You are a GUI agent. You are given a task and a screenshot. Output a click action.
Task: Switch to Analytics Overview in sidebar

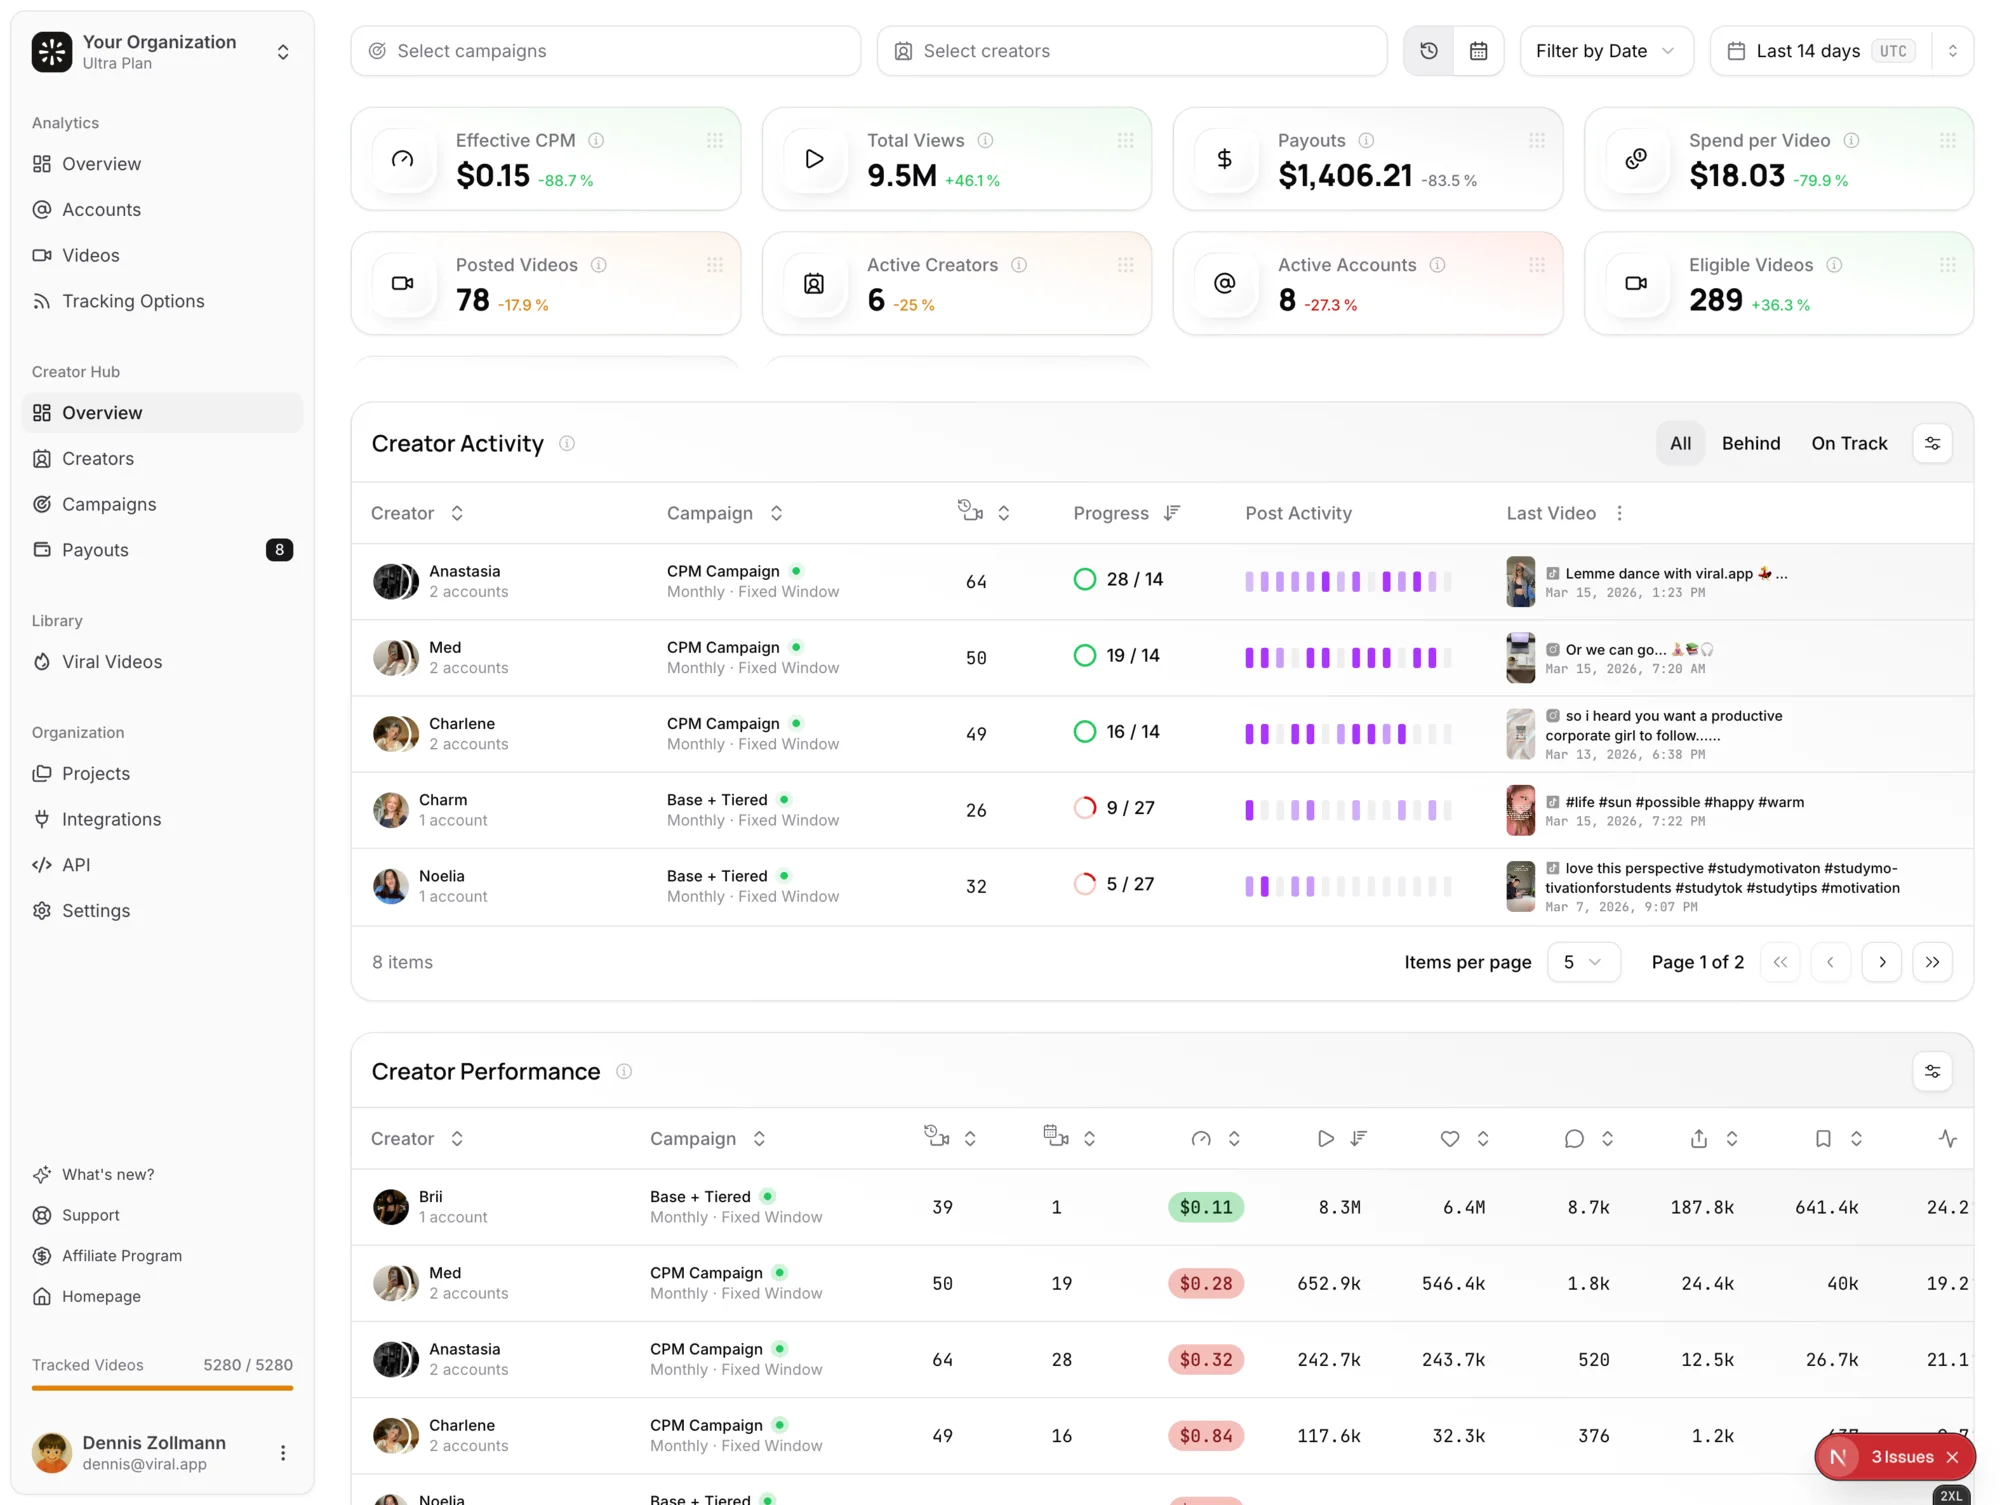pyautogui.click(x=101, y=163)
